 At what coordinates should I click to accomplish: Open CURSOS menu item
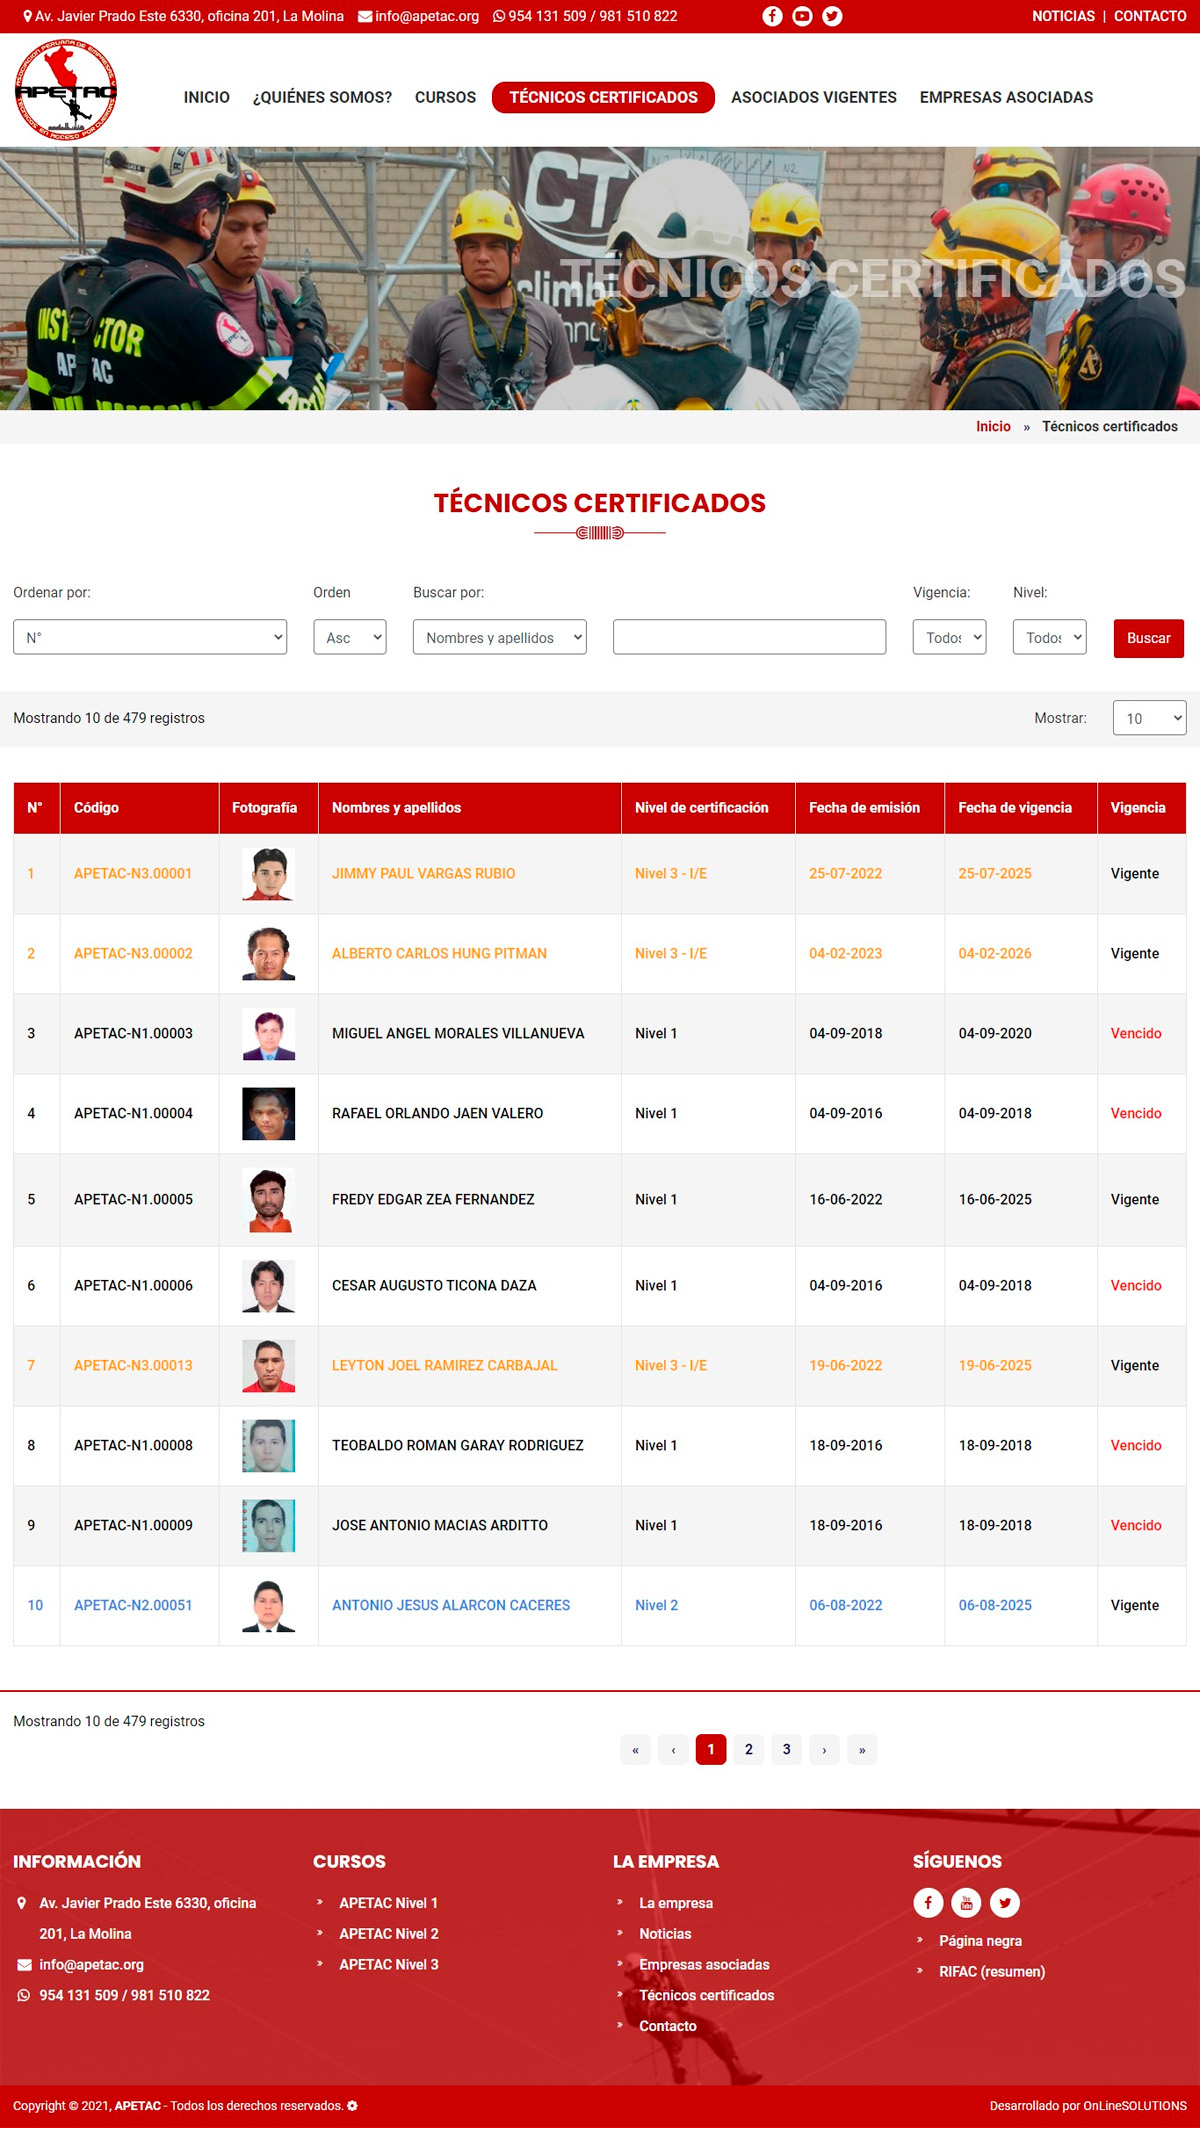tap(446, 97)
